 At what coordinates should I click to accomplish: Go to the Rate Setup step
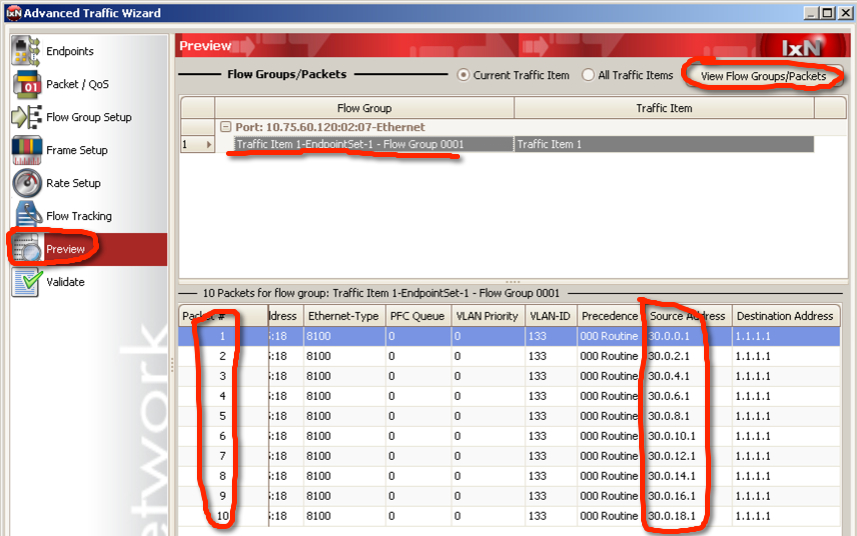(x=73, y=183)
